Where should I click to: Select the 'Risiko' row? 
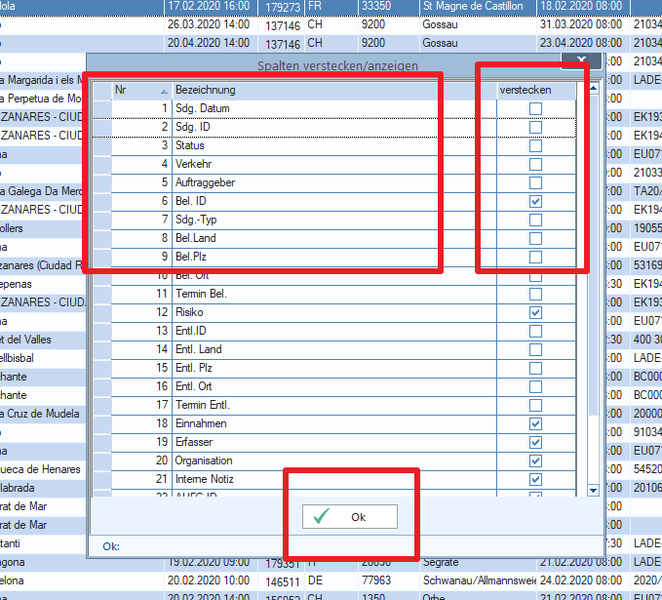tap(334, 312)
